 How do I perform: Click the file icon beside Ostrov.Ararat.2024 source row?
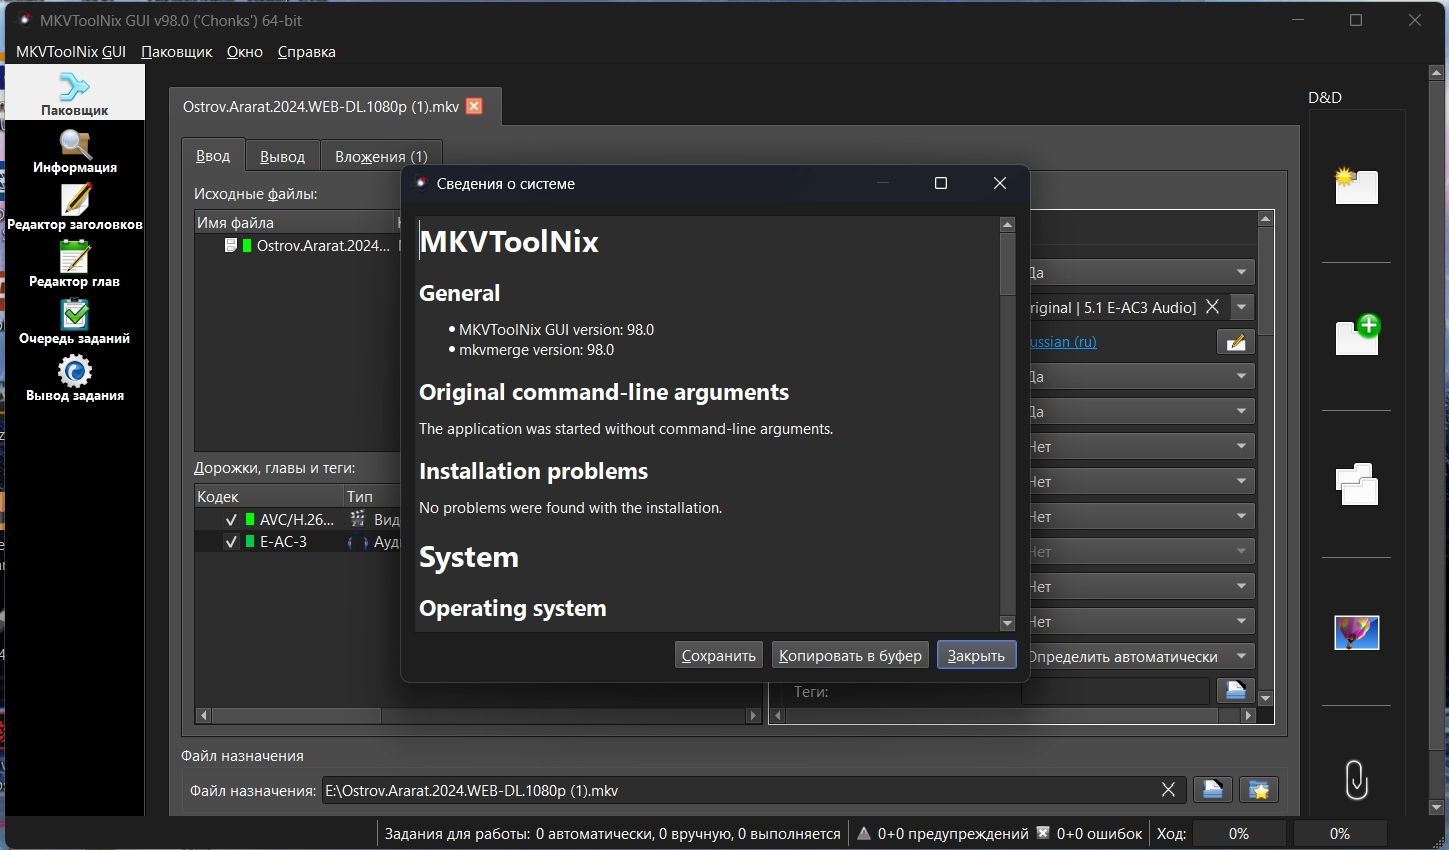tap(231, 245)
